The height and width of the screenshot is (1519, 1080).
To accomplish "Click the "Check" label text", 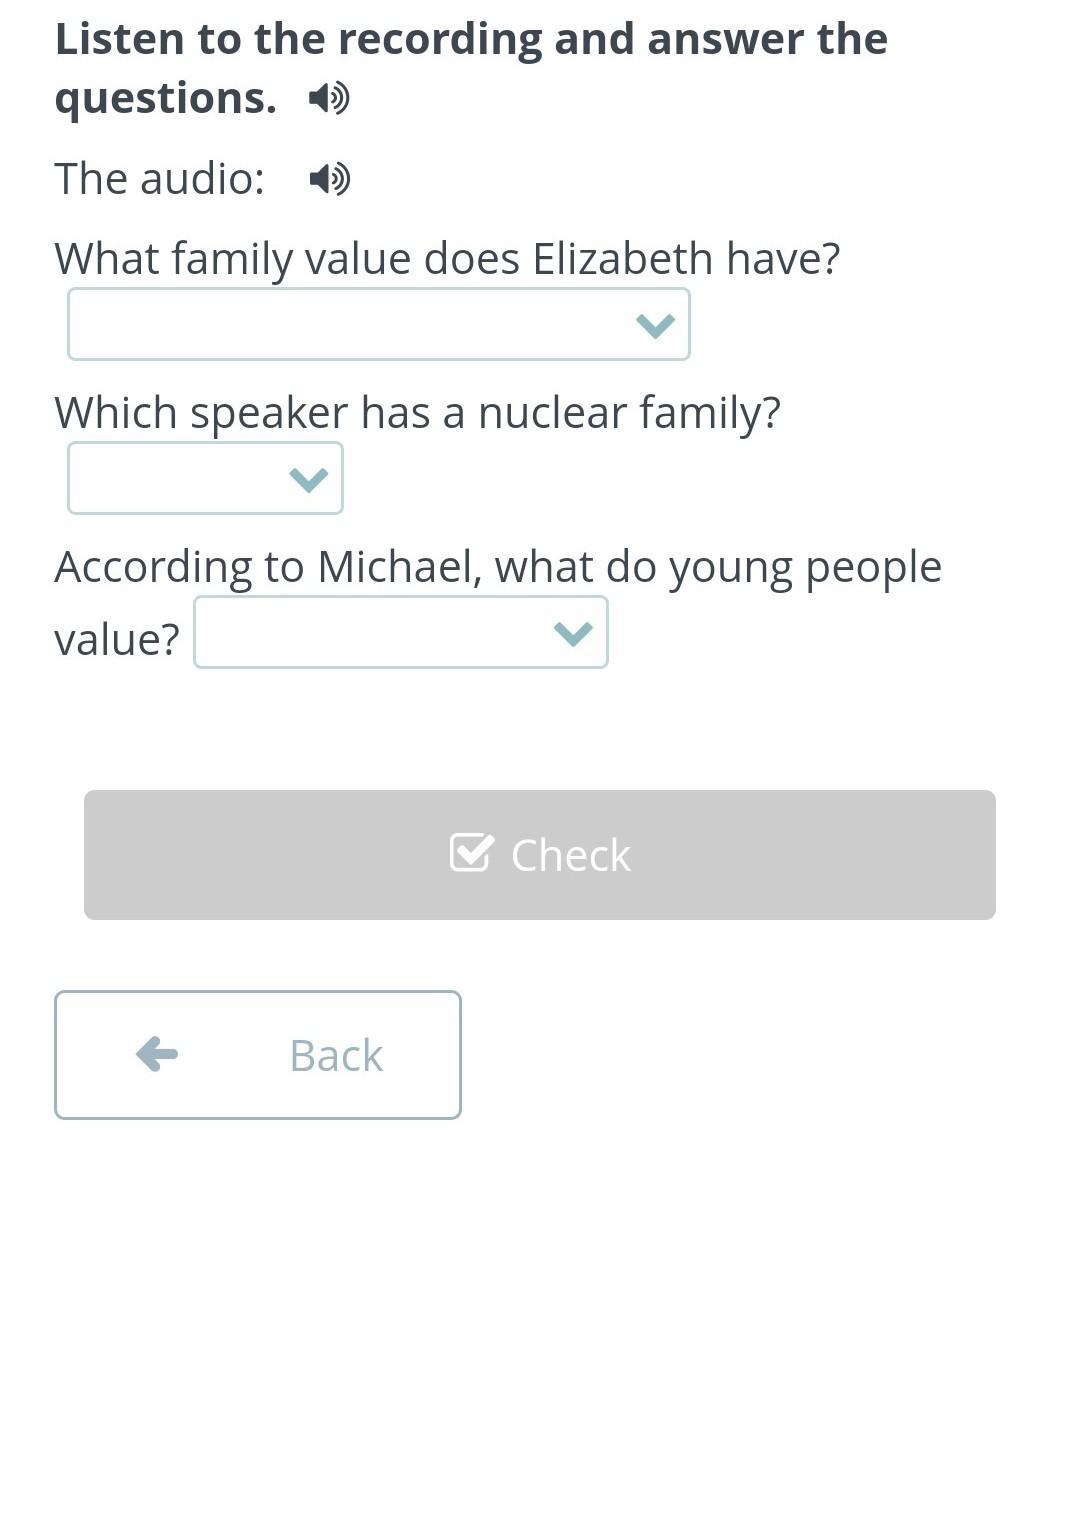I will click(570, 855).
